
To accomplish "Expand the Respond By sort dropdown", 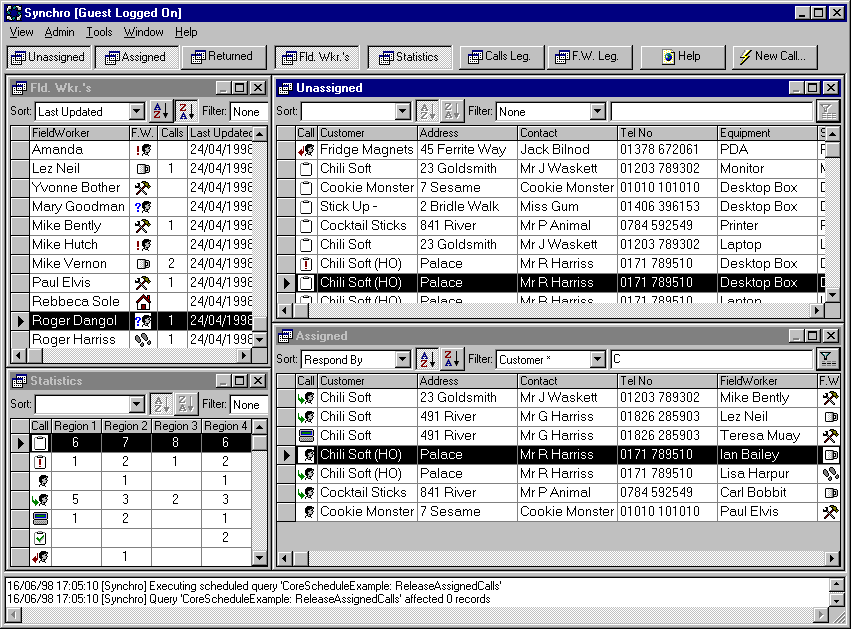I will [x=403, y=360].
